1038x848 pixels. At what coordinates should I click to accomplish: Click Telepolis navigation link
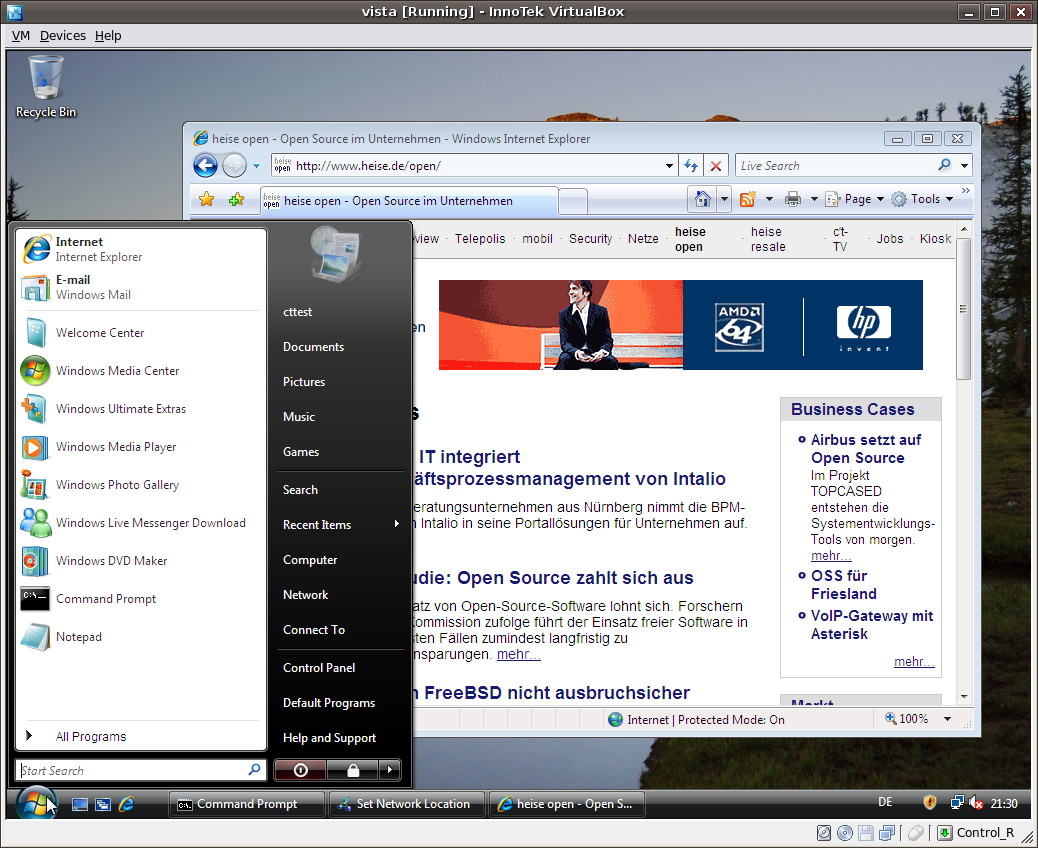tap(480, 238)
